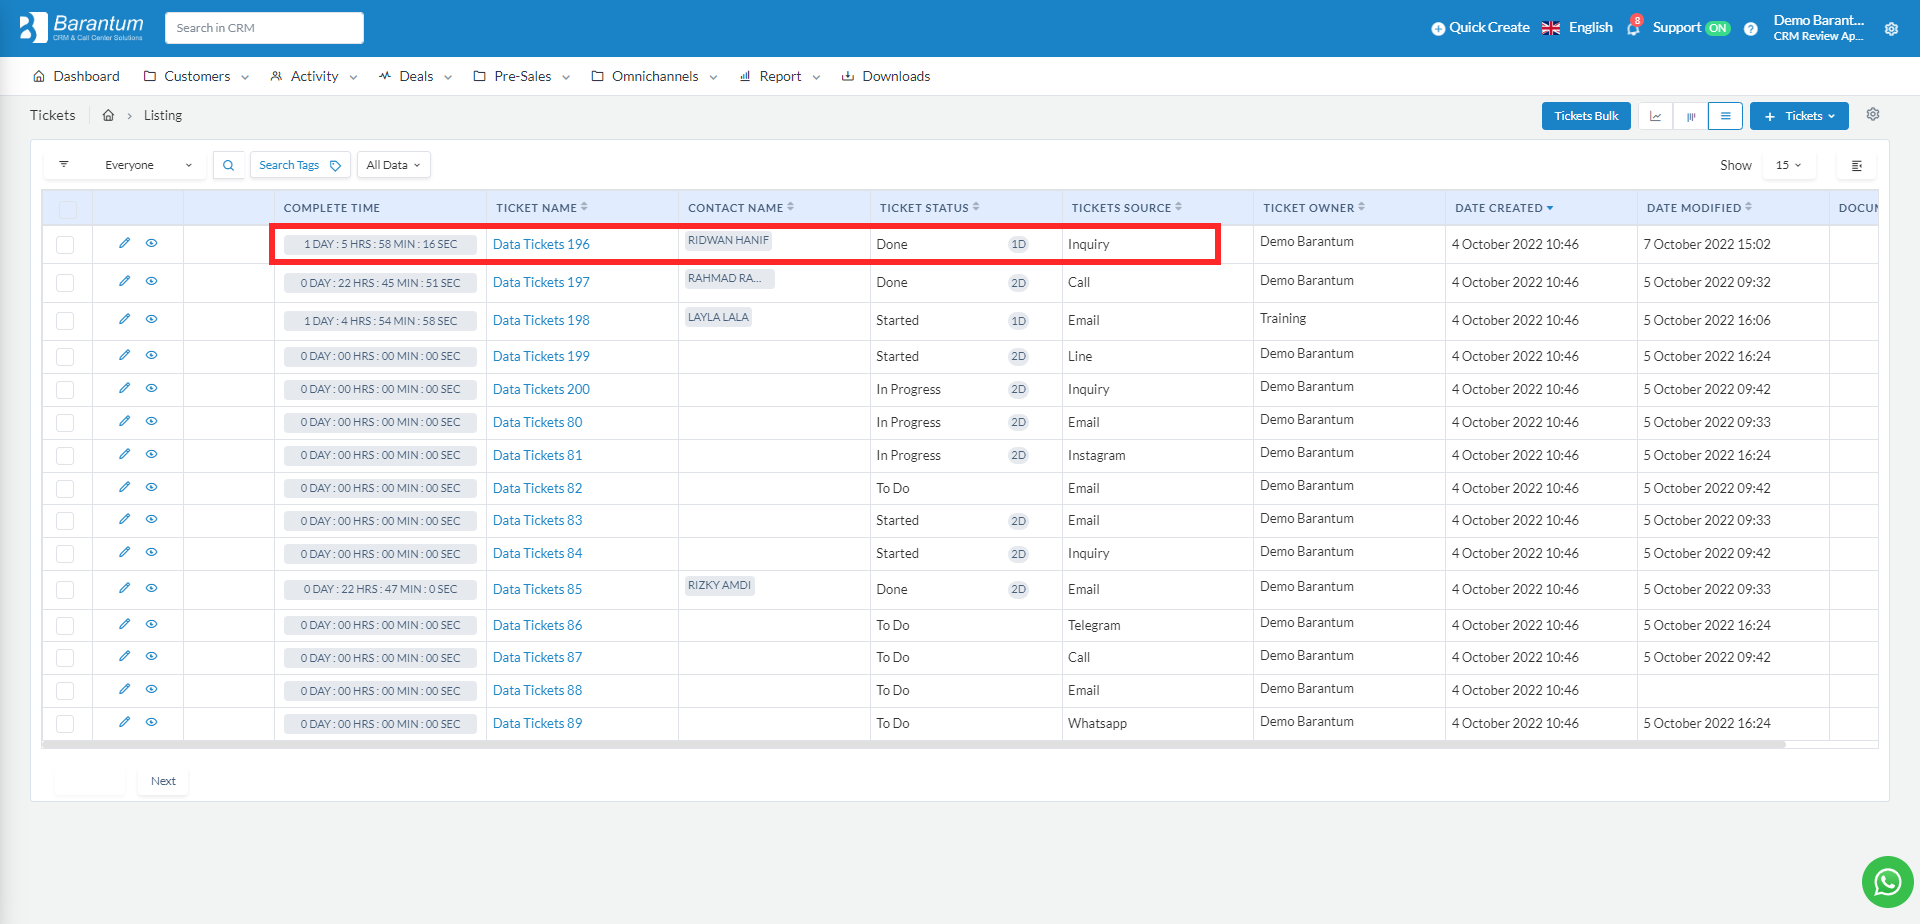Click the Next page button

(x=163, y=781)
